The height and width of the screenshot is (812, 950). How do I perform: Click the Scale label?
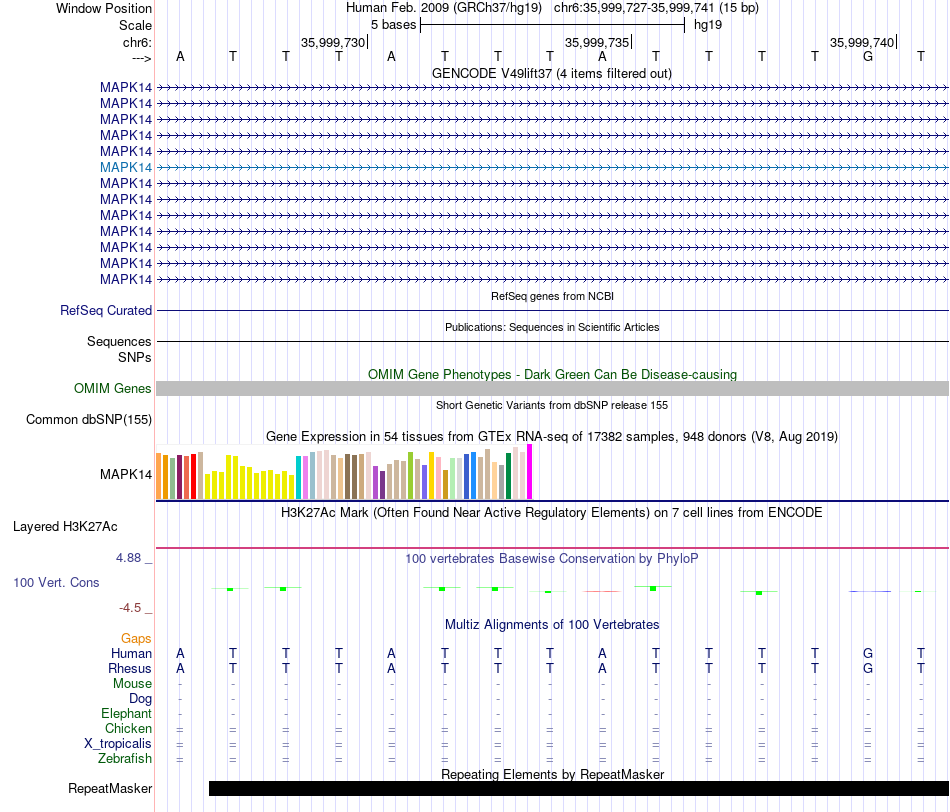pos(135,25)
